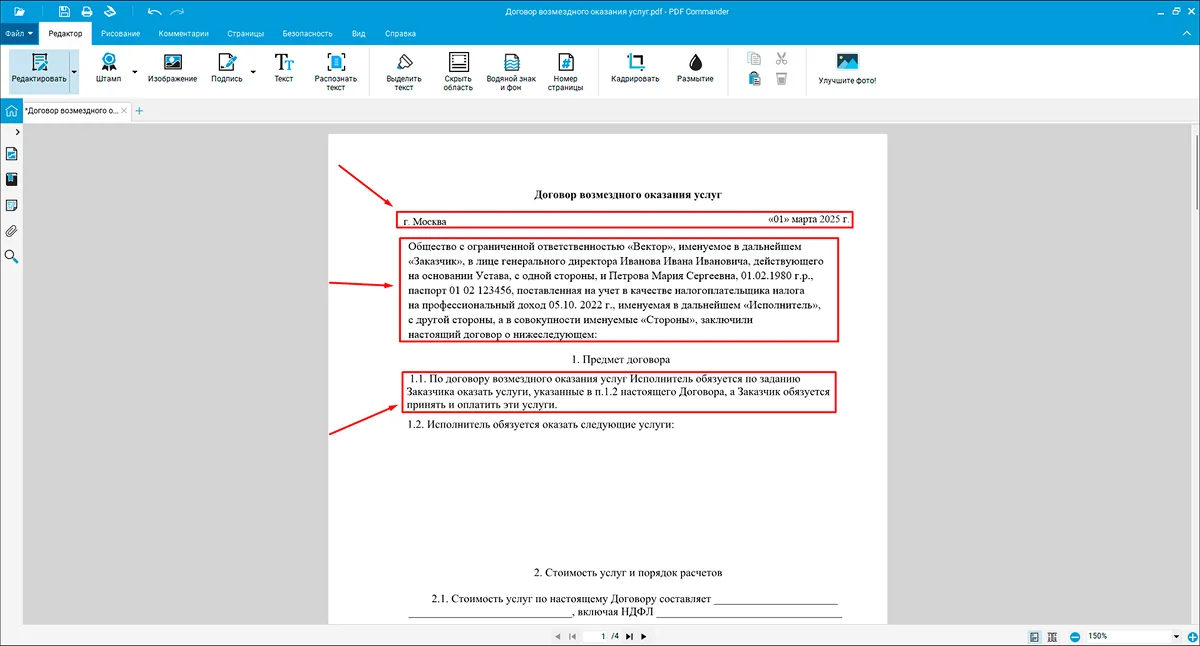1200x646 pixels.
Task: Expand the Редактировать dropdown arrow
Action: click(74, 71)
